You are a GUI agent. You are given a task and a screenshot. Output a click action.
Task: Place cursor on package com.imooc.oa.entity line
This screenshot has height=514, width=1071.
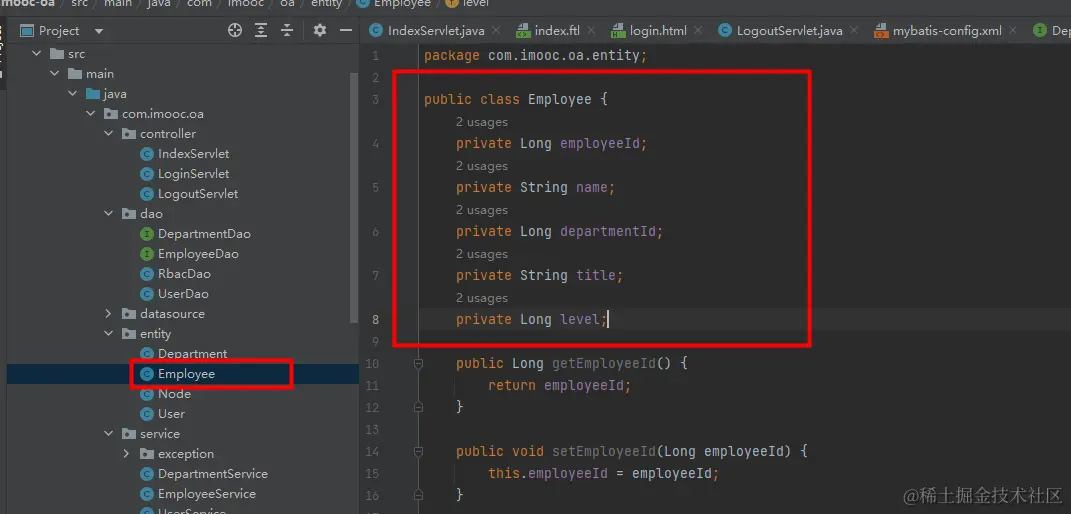pos(536,55)
